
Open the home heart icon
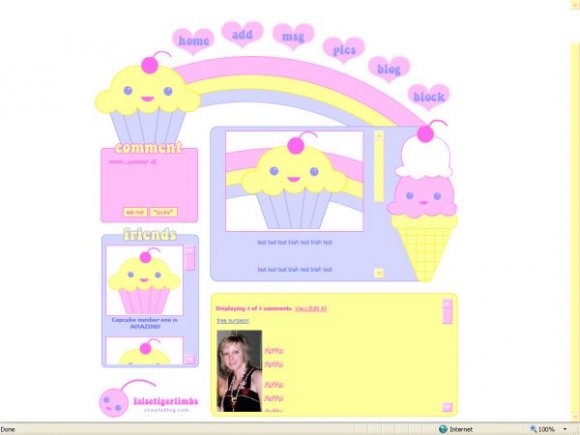[x=193, y=41]
